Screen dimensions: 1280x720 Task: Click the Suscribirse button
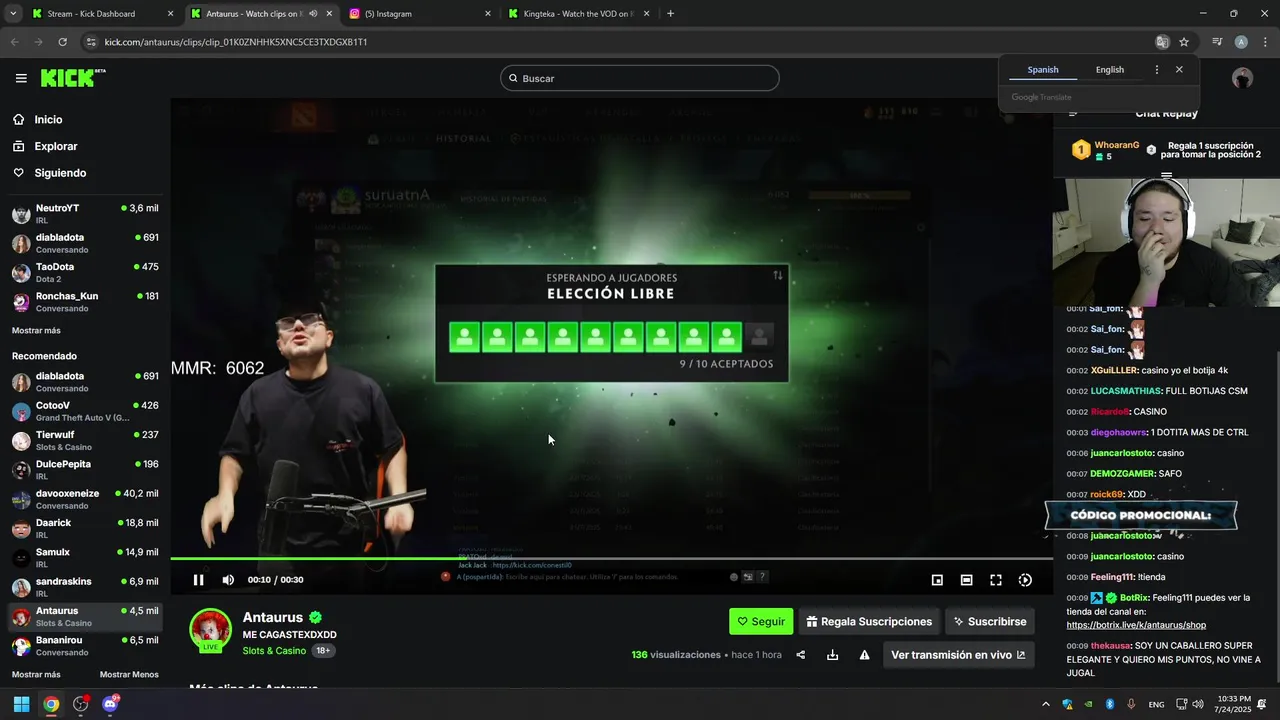(x=990, y=622)
